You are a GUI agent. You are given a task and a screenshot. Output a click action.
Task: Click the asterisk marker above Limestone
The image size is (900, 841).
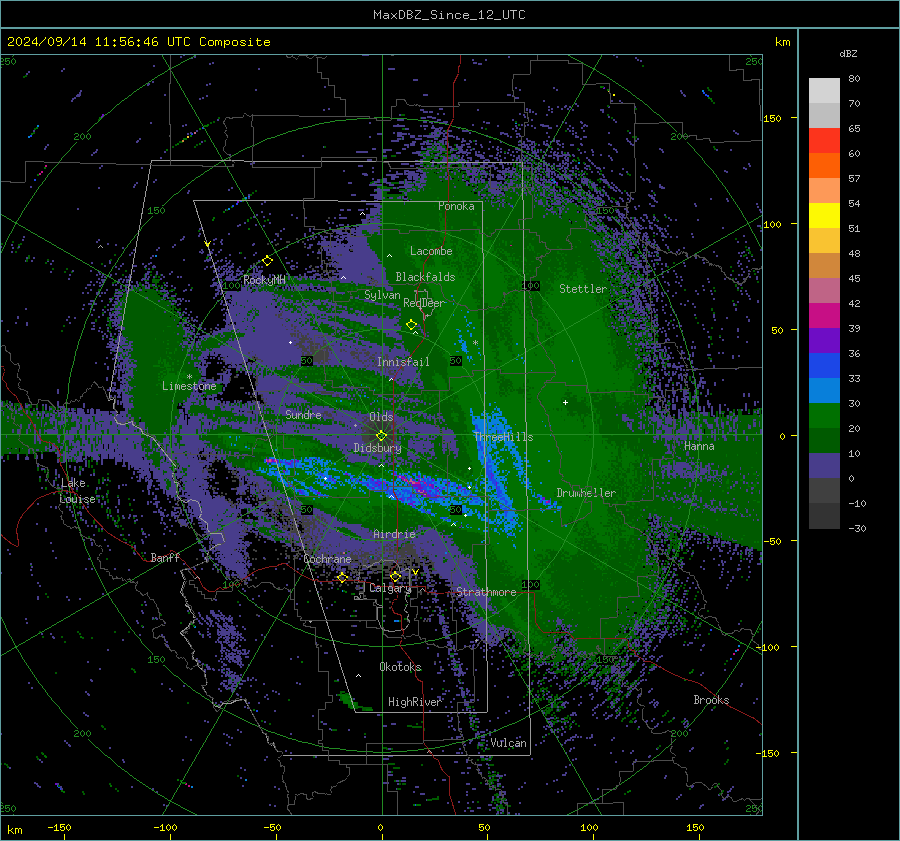189,377
